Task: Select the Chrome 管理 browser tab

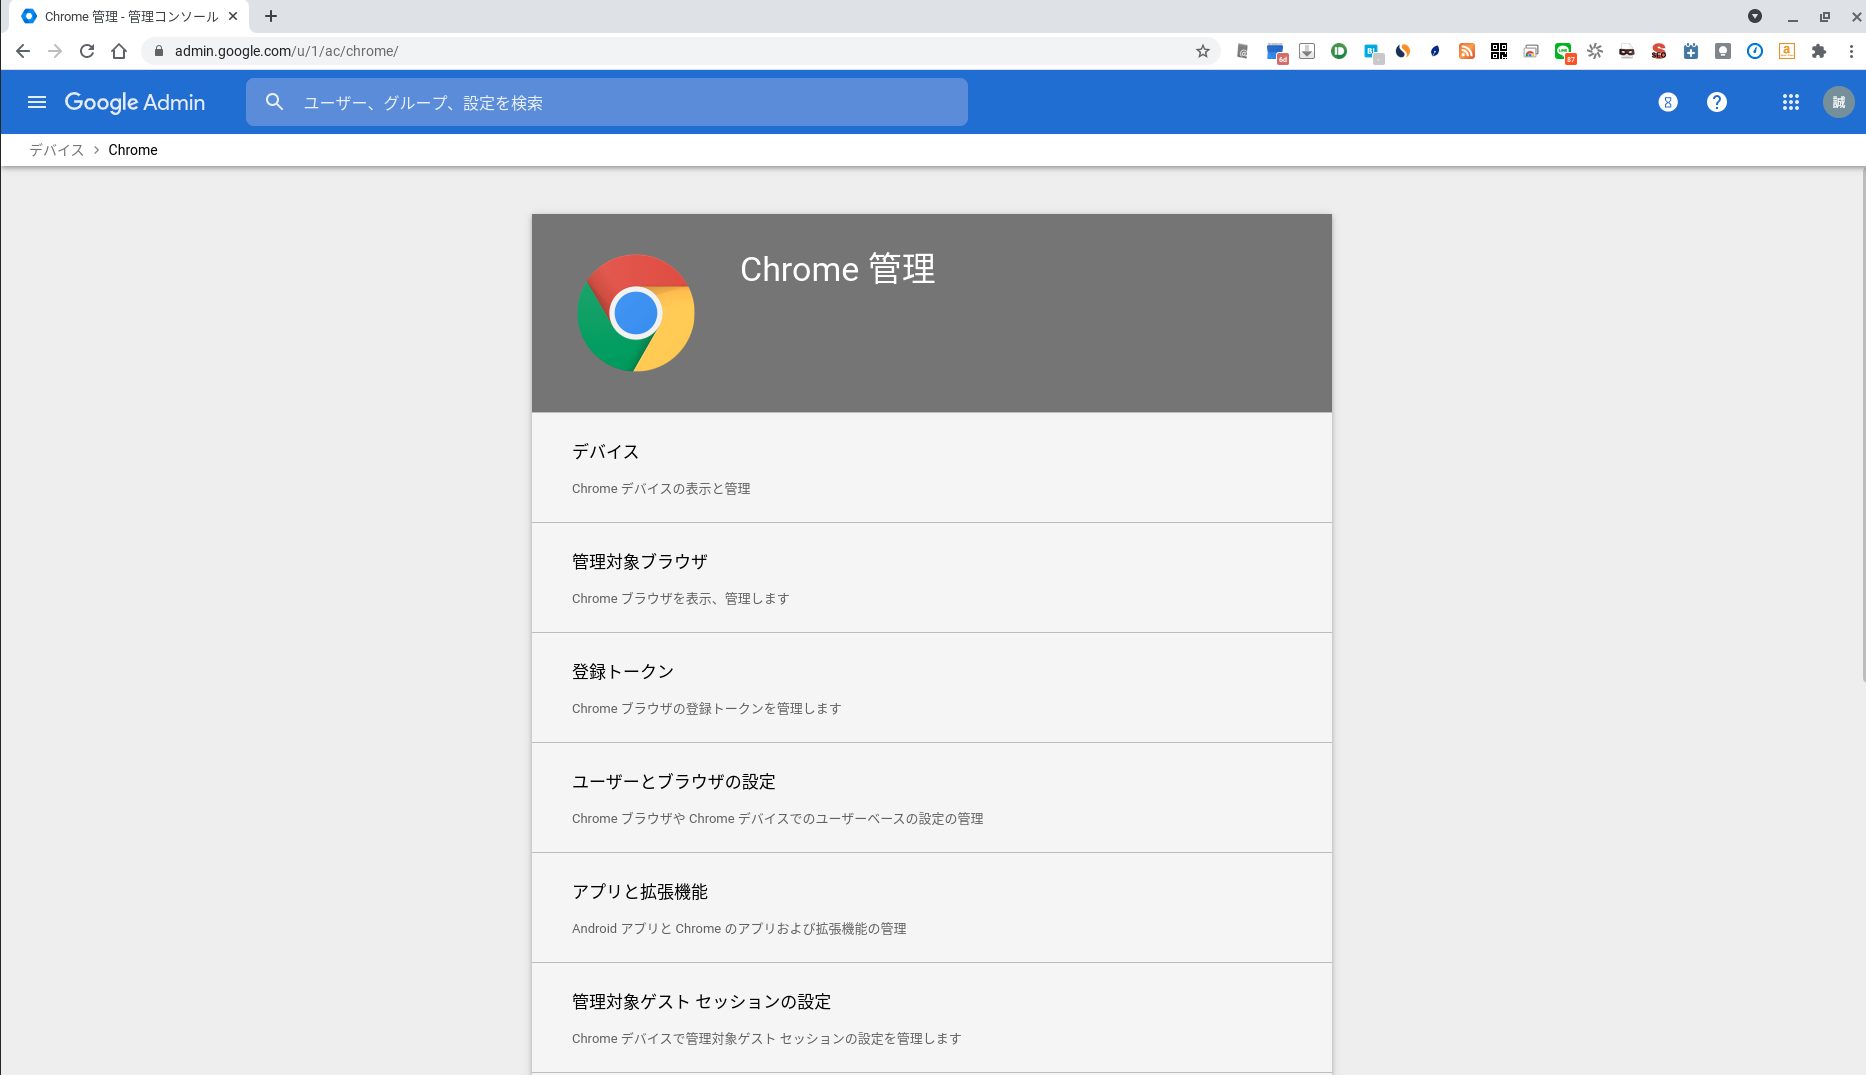Action: click(130, 16)
